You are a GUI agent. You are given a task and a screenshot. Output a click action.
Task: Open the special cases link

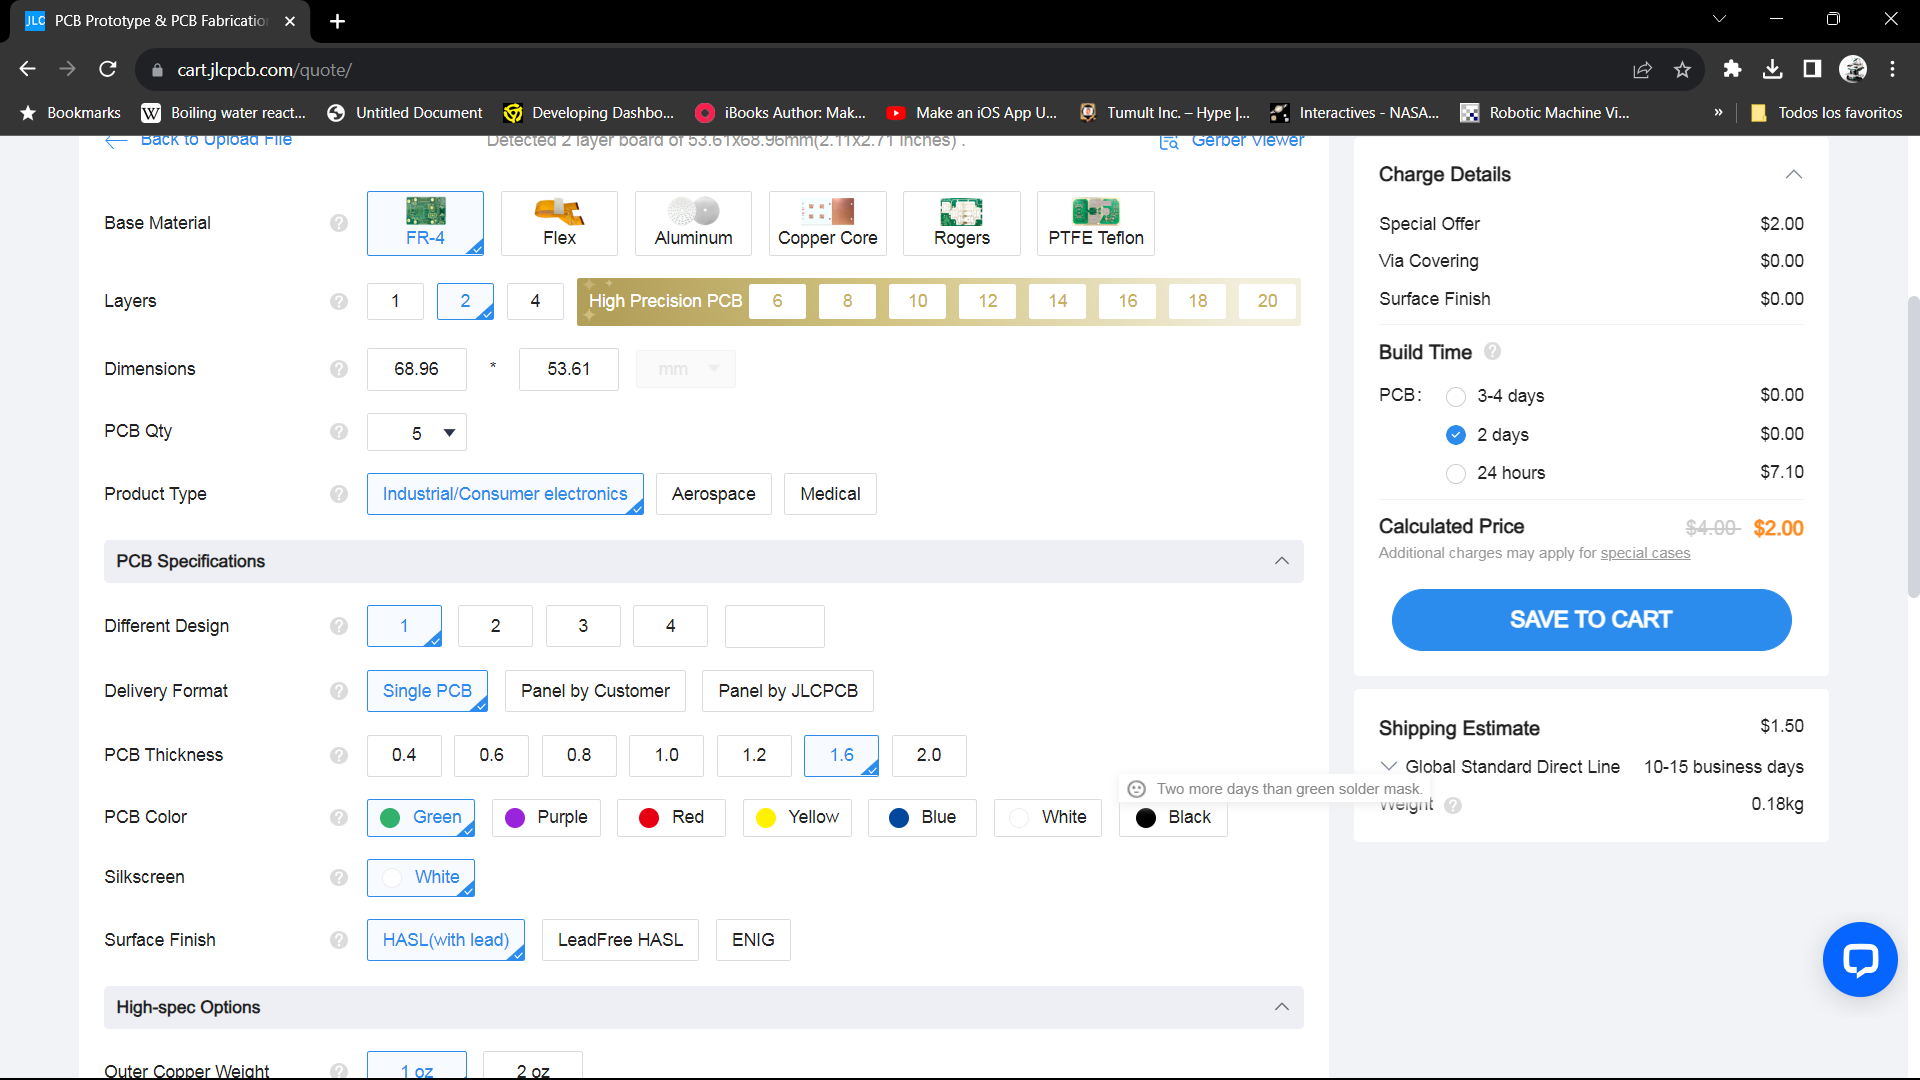point(1645,553)
